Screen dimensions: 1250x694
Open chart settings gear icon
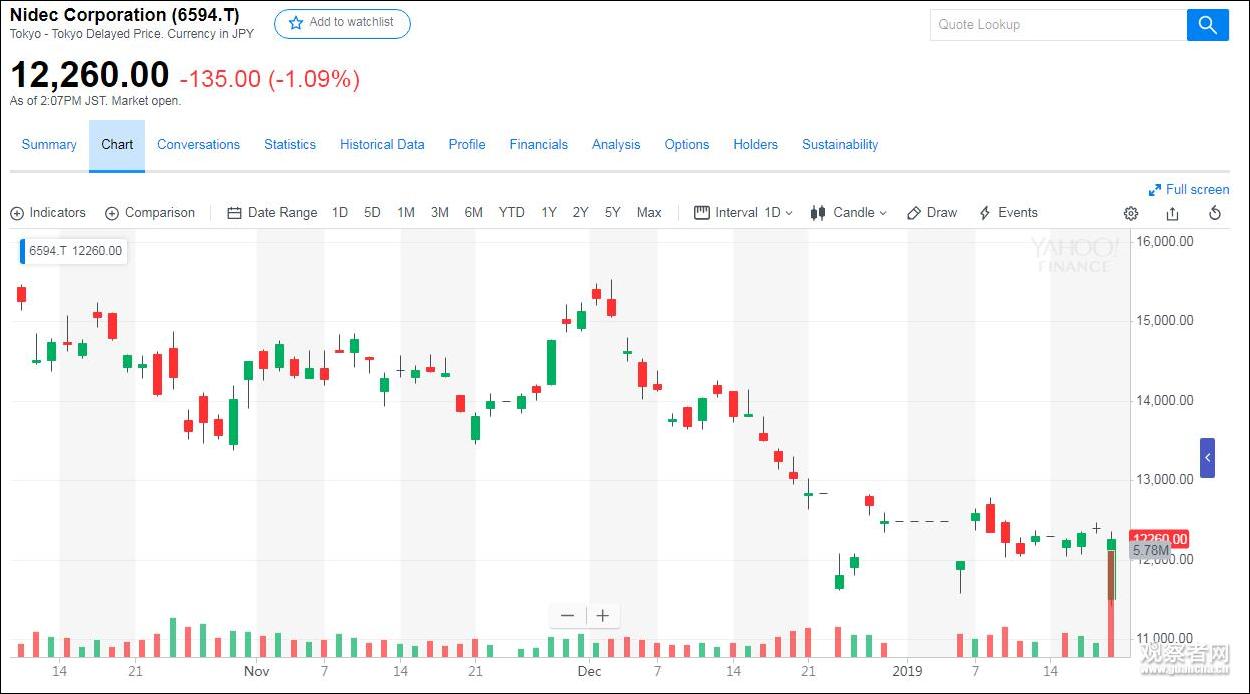tap(1131, 213)
